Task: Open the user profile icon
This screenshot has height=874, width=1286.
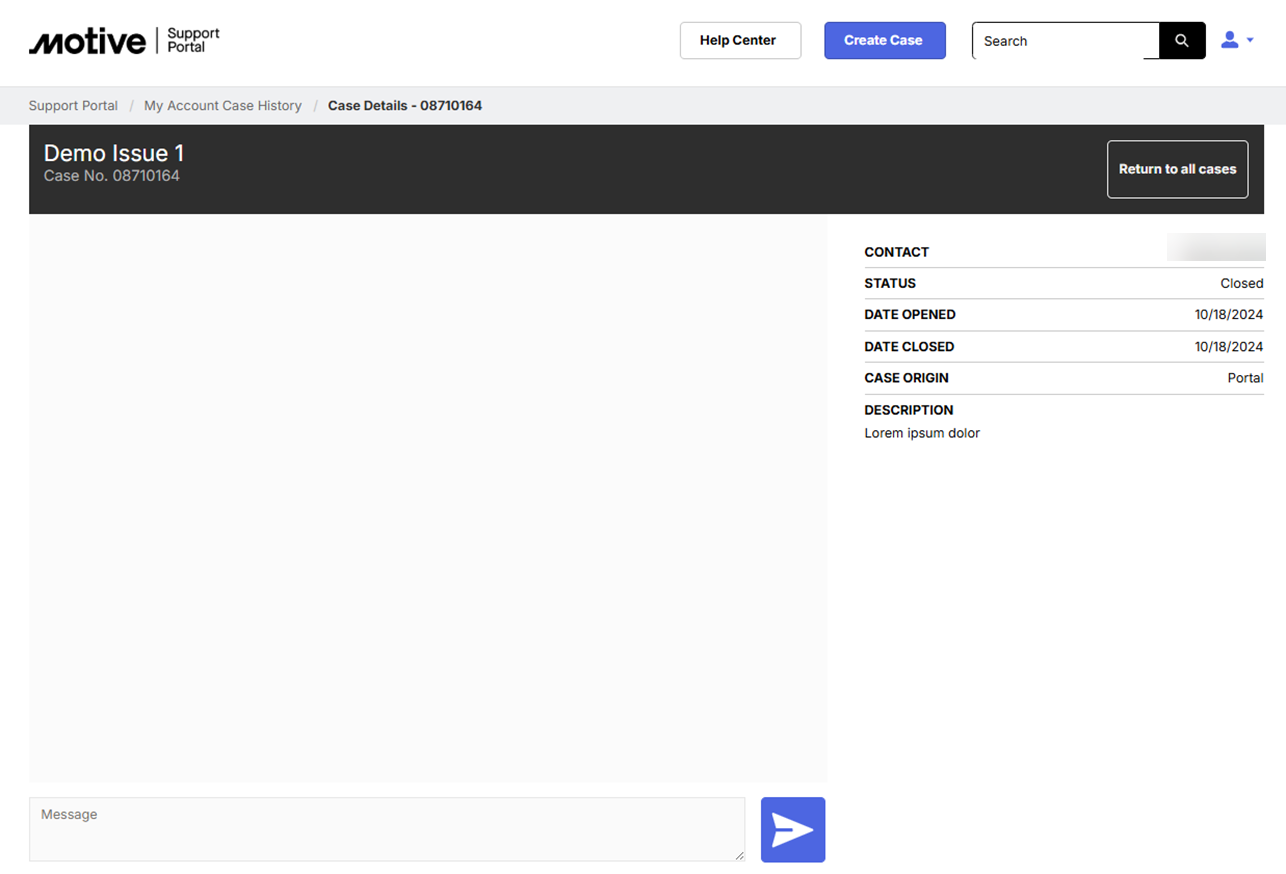Action: pyautogui.click(x=1230, y=40)
